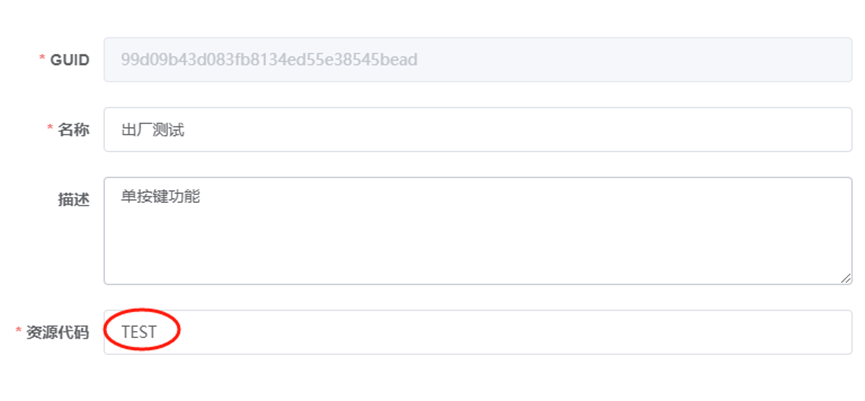Click the 资源代码 field label
This screenshot has width=865, height=401.
(59, 332)
